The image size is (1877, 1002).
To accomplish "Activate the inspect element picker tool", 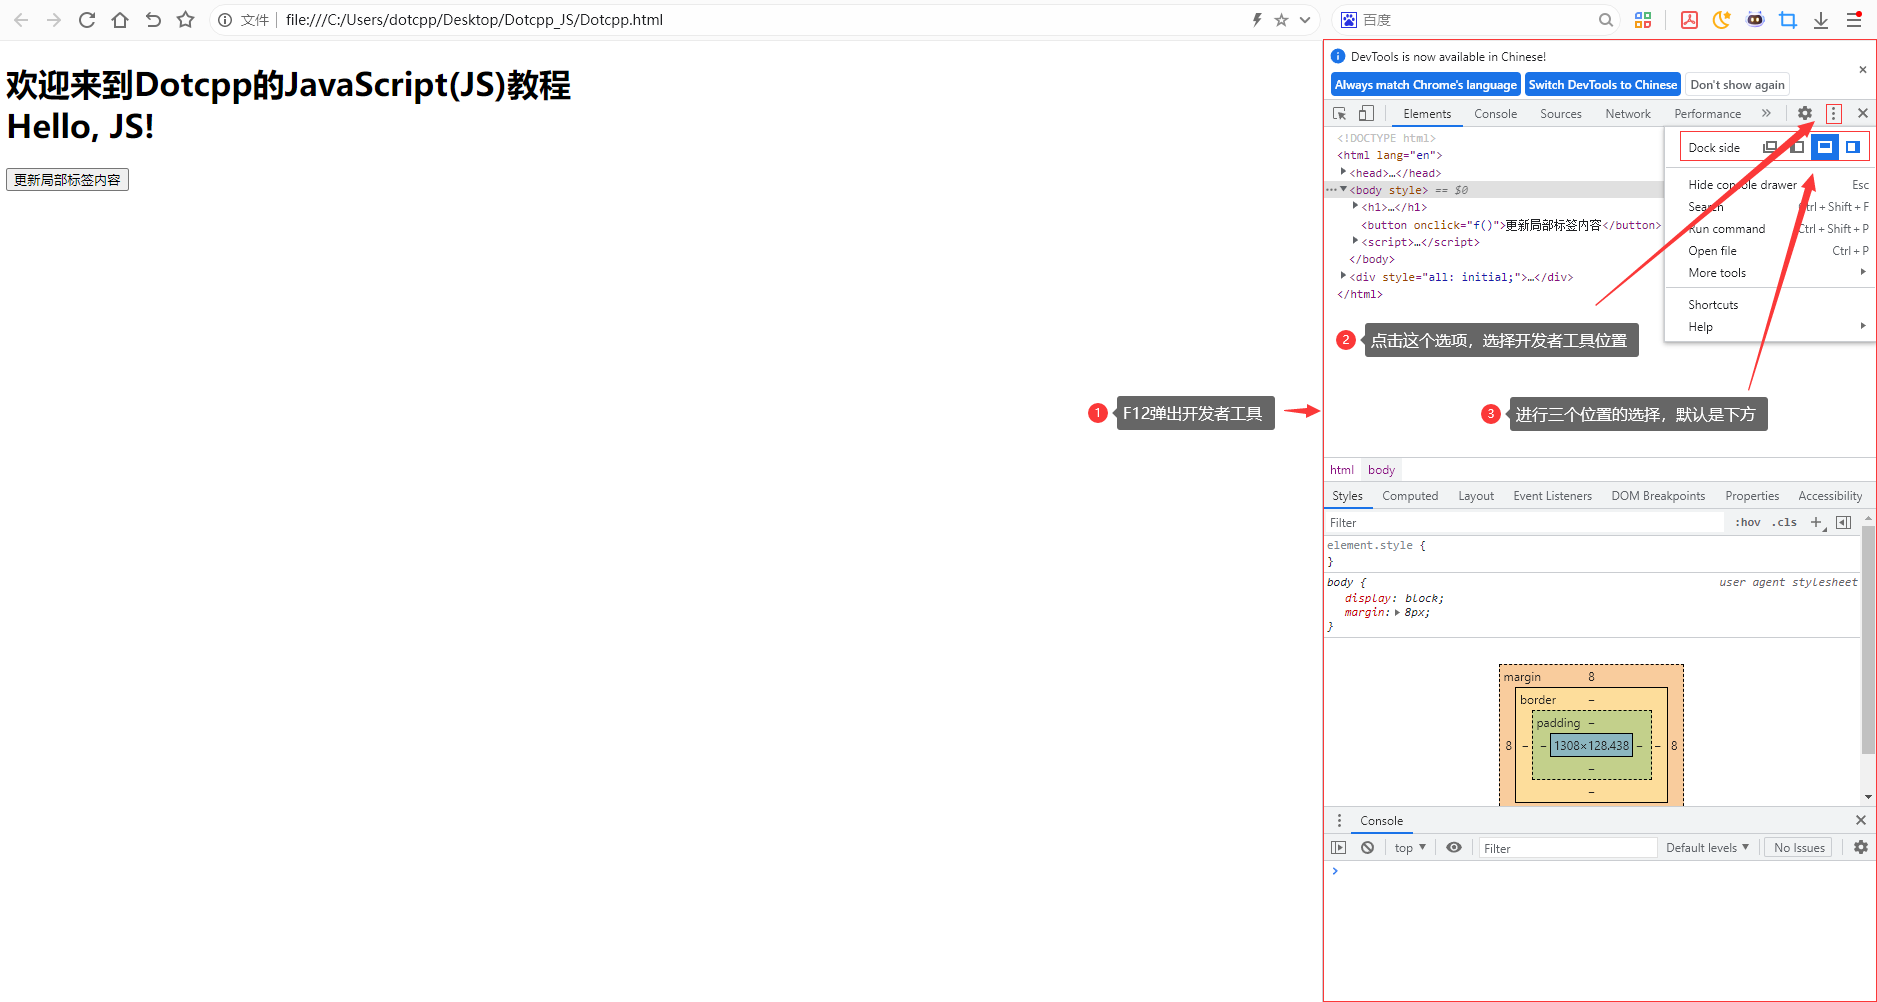I will [x=1340, y=114].
